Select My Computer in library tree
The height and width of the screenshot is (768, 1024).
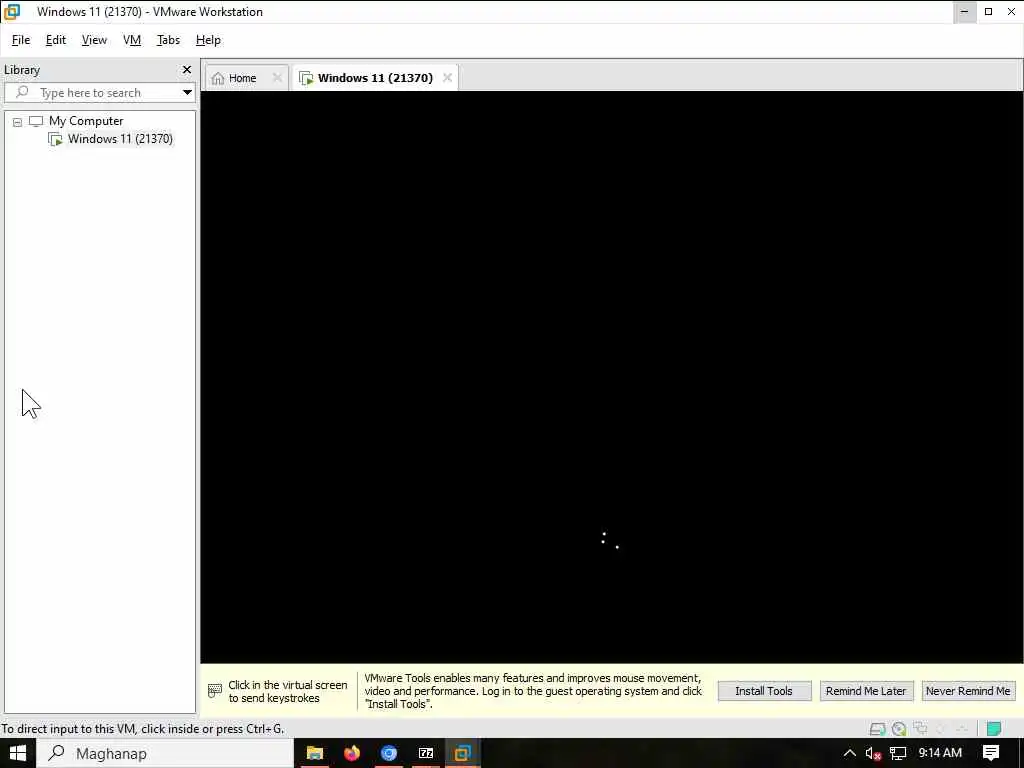(x=86, y=121)
